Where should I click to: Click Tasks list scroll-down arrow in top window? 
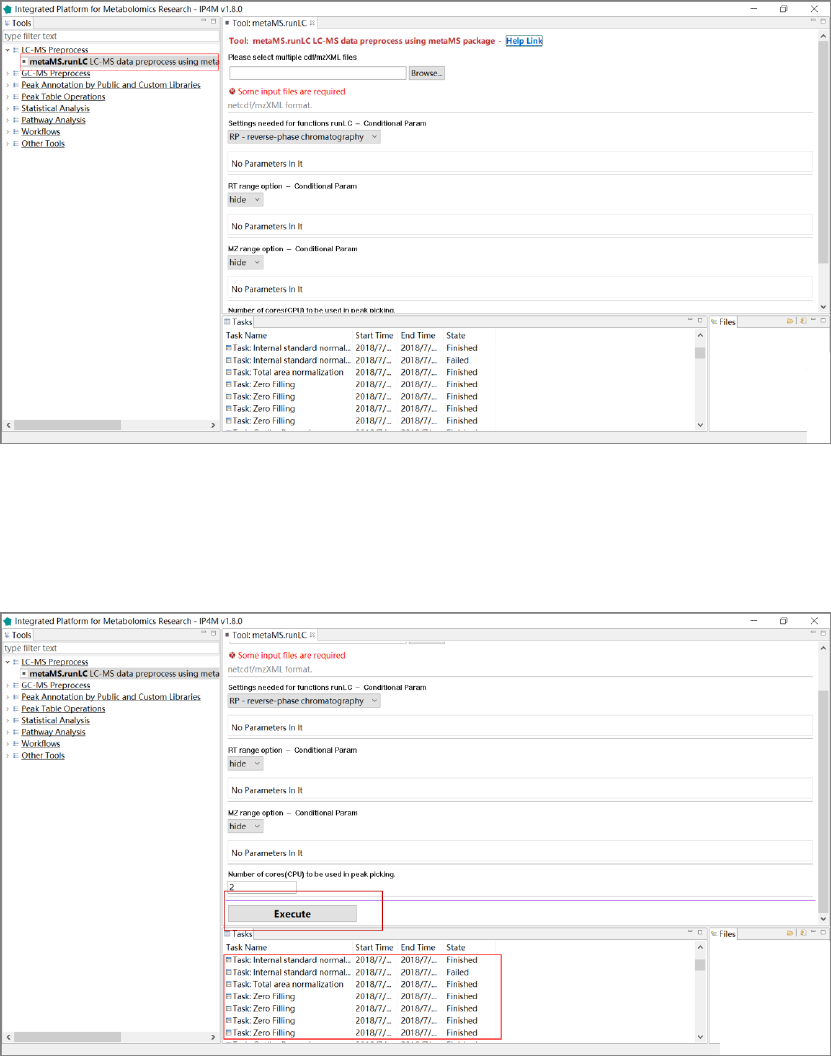coord(700,425)
